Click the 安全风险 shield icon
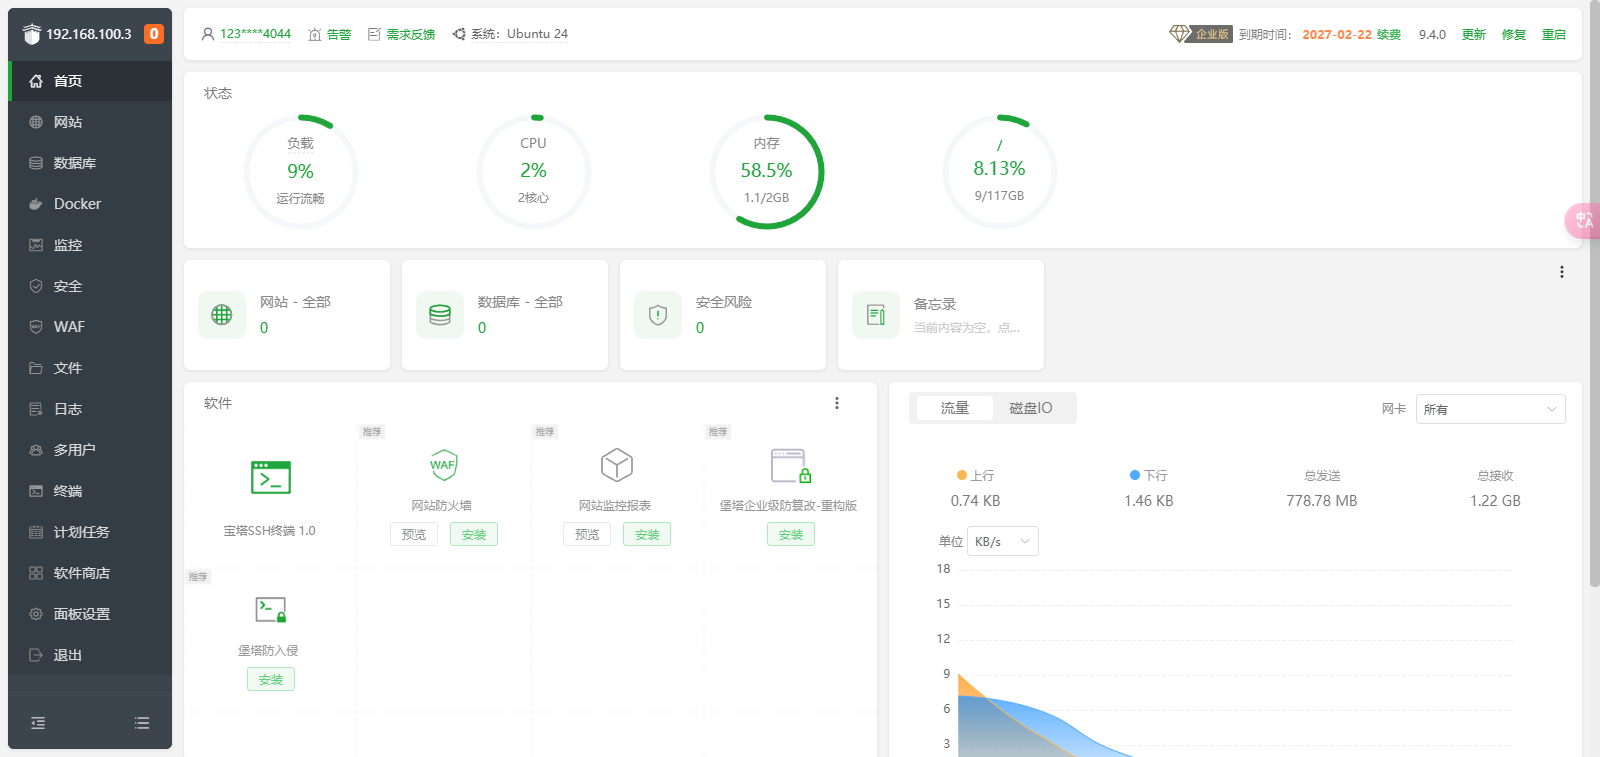This screenshot has width=1600, height=757. coord(658,315)
